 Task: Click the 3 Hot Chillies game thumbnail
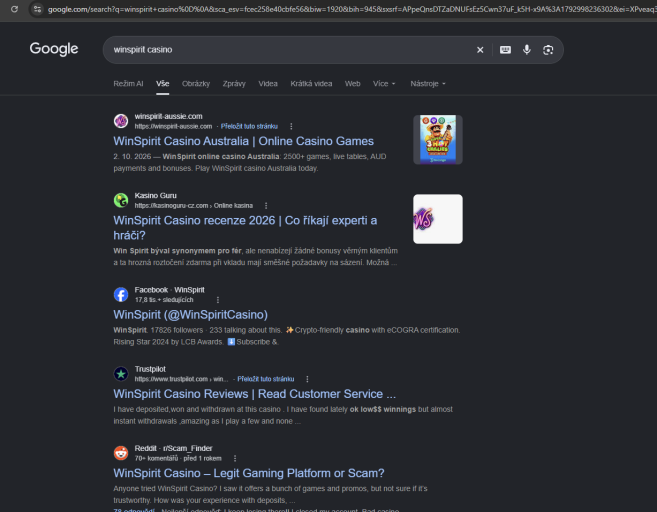438,140
